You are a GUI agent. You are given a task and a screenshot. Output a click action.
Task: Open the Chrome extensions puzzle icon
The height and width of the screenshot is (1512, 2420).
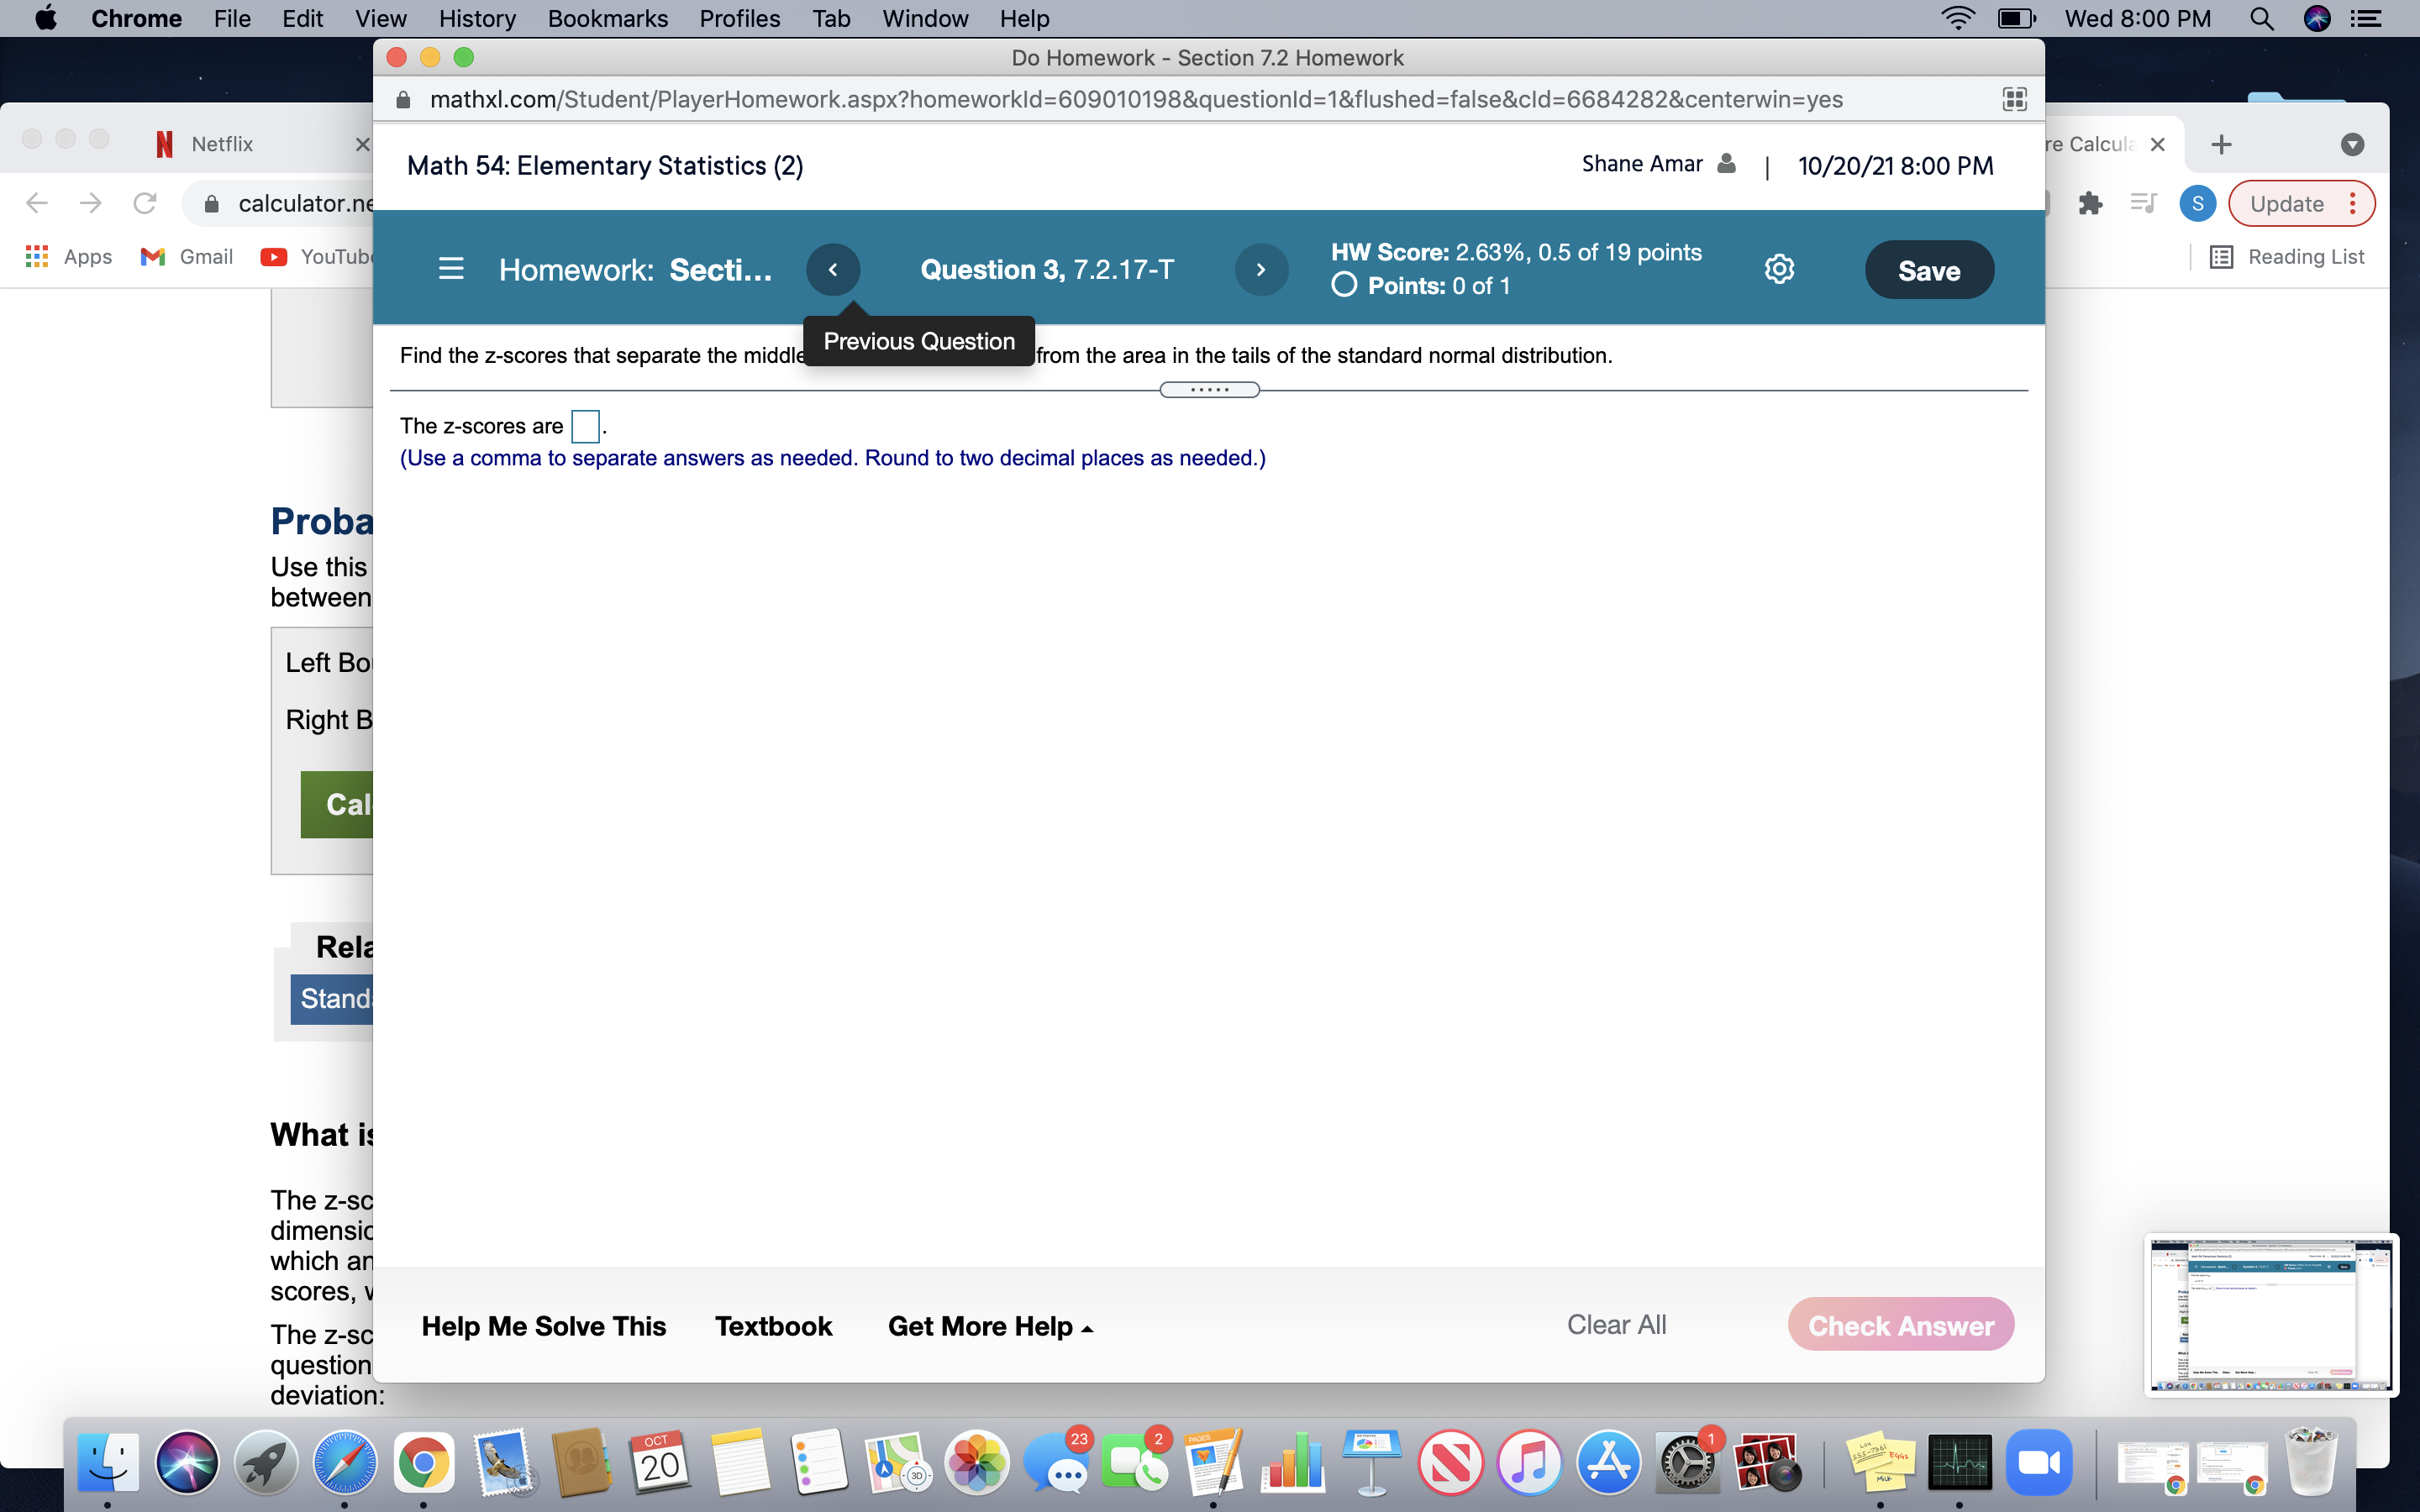pos(2089,203)
